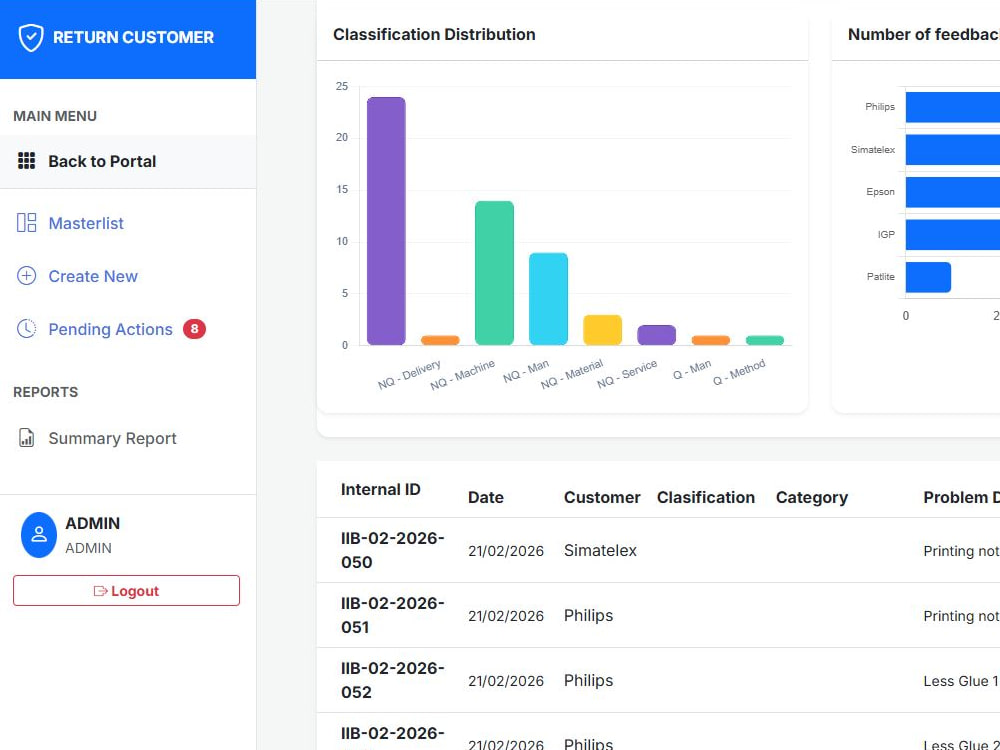Click the green NQ - Man bar

494,273
